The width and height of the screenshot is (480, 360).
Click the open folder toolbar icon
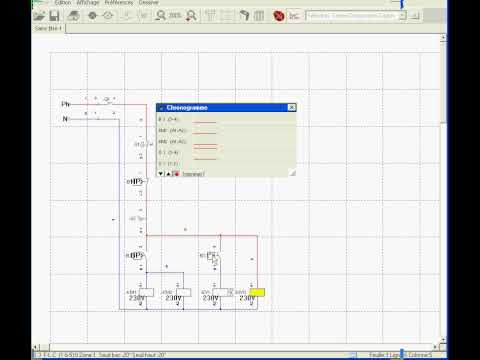click(39, 16)
